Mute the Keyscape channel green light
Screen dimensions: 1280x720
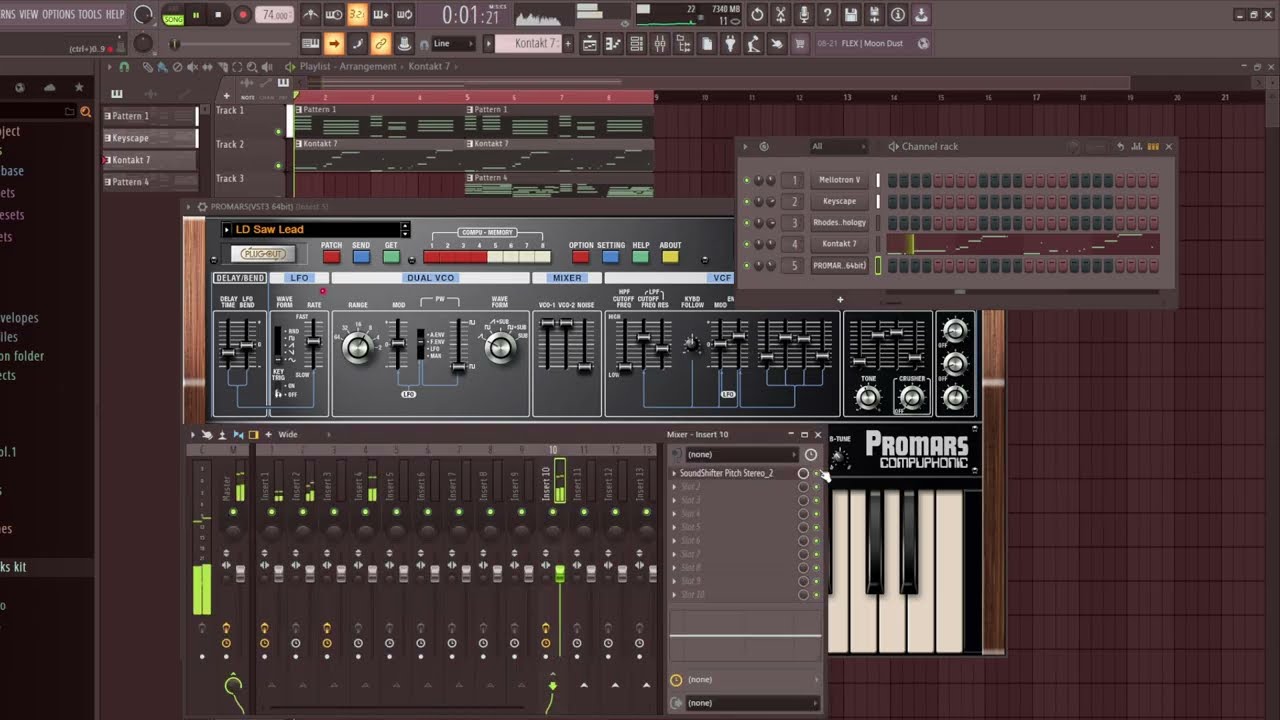tap(746, 201)
